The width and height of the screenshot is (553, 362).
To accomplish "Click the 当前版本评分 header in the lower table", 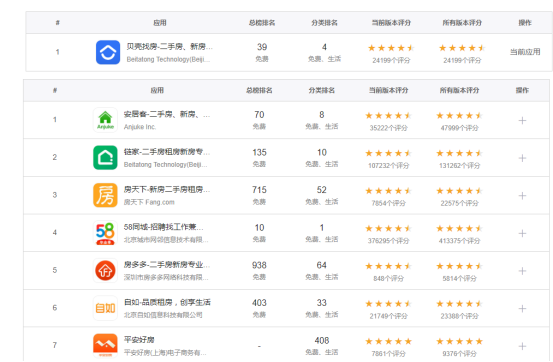I will [x=389, y=90].
